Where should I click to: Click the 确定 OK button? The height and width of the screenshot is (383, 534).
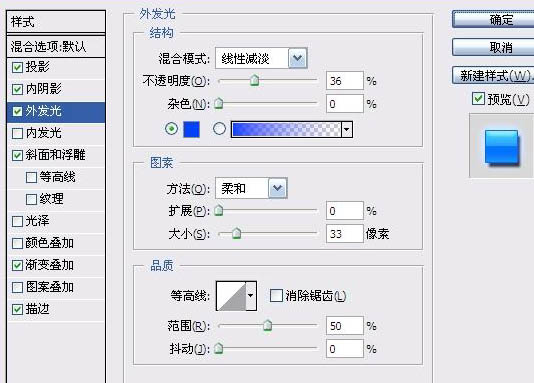click(x=493, y=19)
